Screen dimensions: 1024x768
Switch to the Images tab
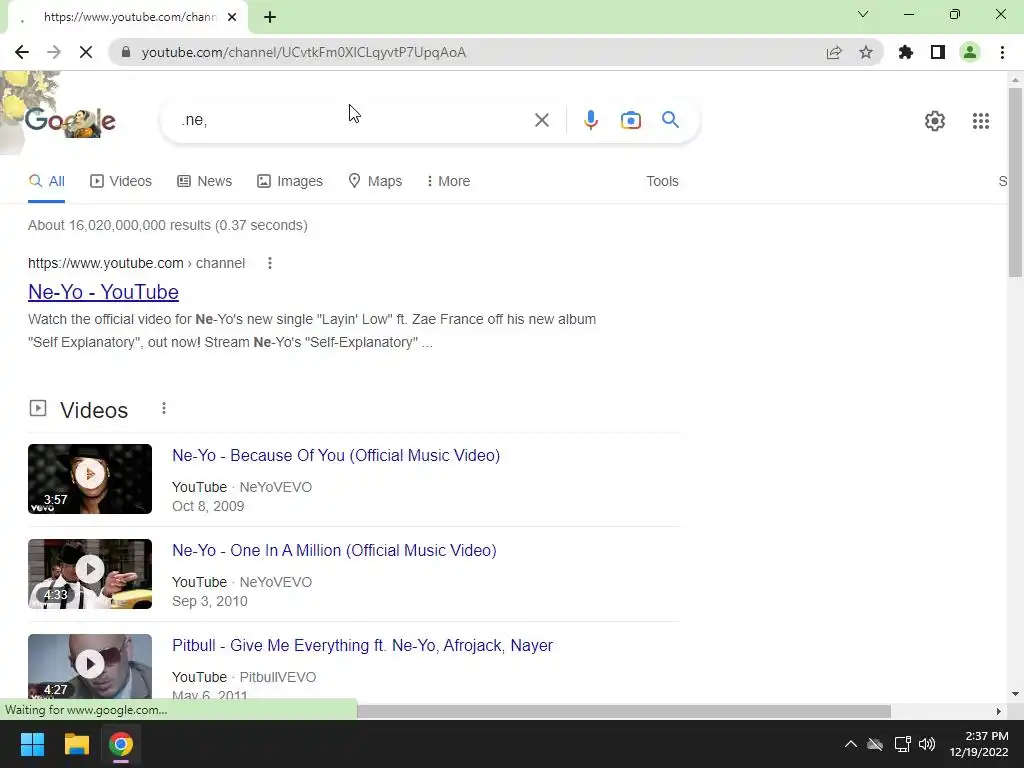click(290, 181)
